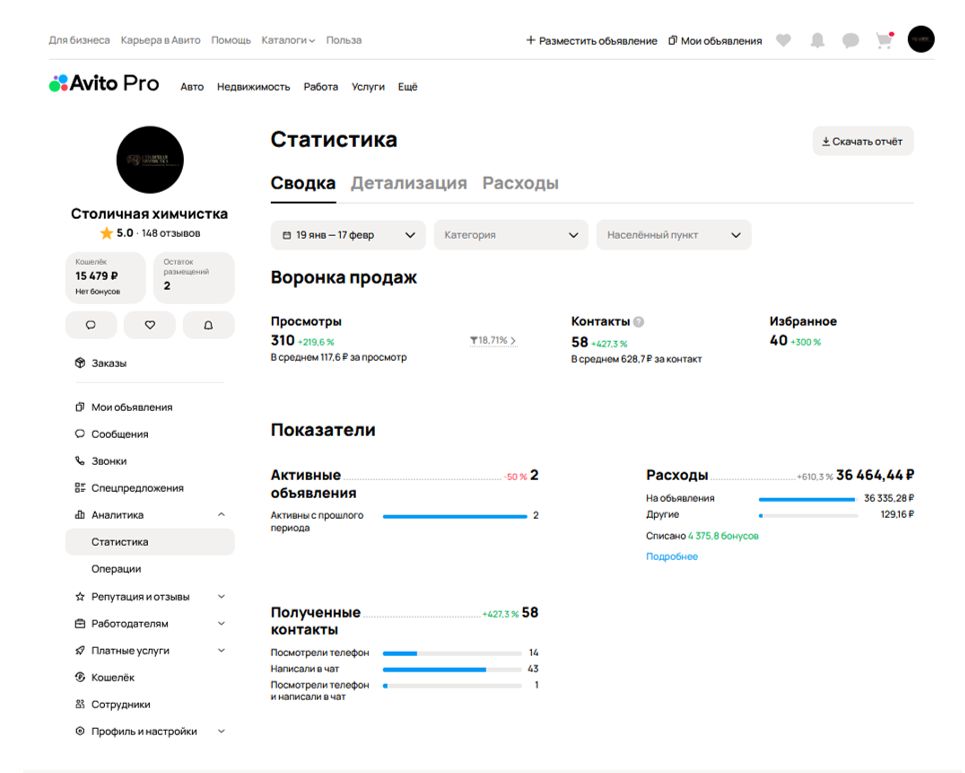Click Звонки phone icon
Screen dimensions: 965x773
(x=80, y=461)
